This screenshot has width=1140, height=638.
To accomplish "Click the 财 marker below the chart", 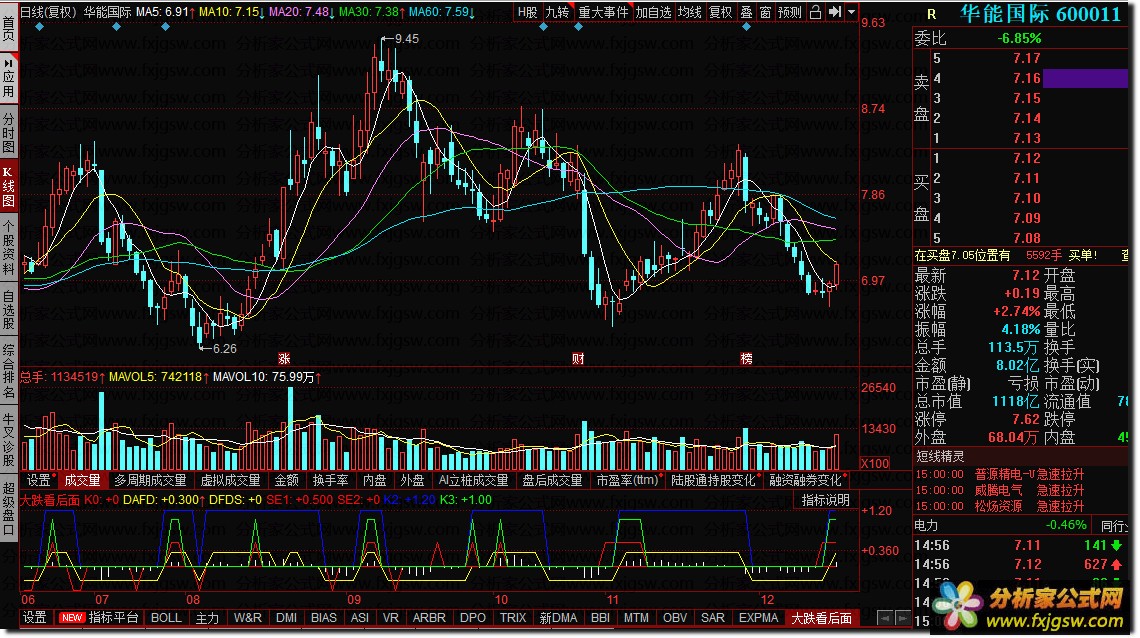I will (578, 358).
